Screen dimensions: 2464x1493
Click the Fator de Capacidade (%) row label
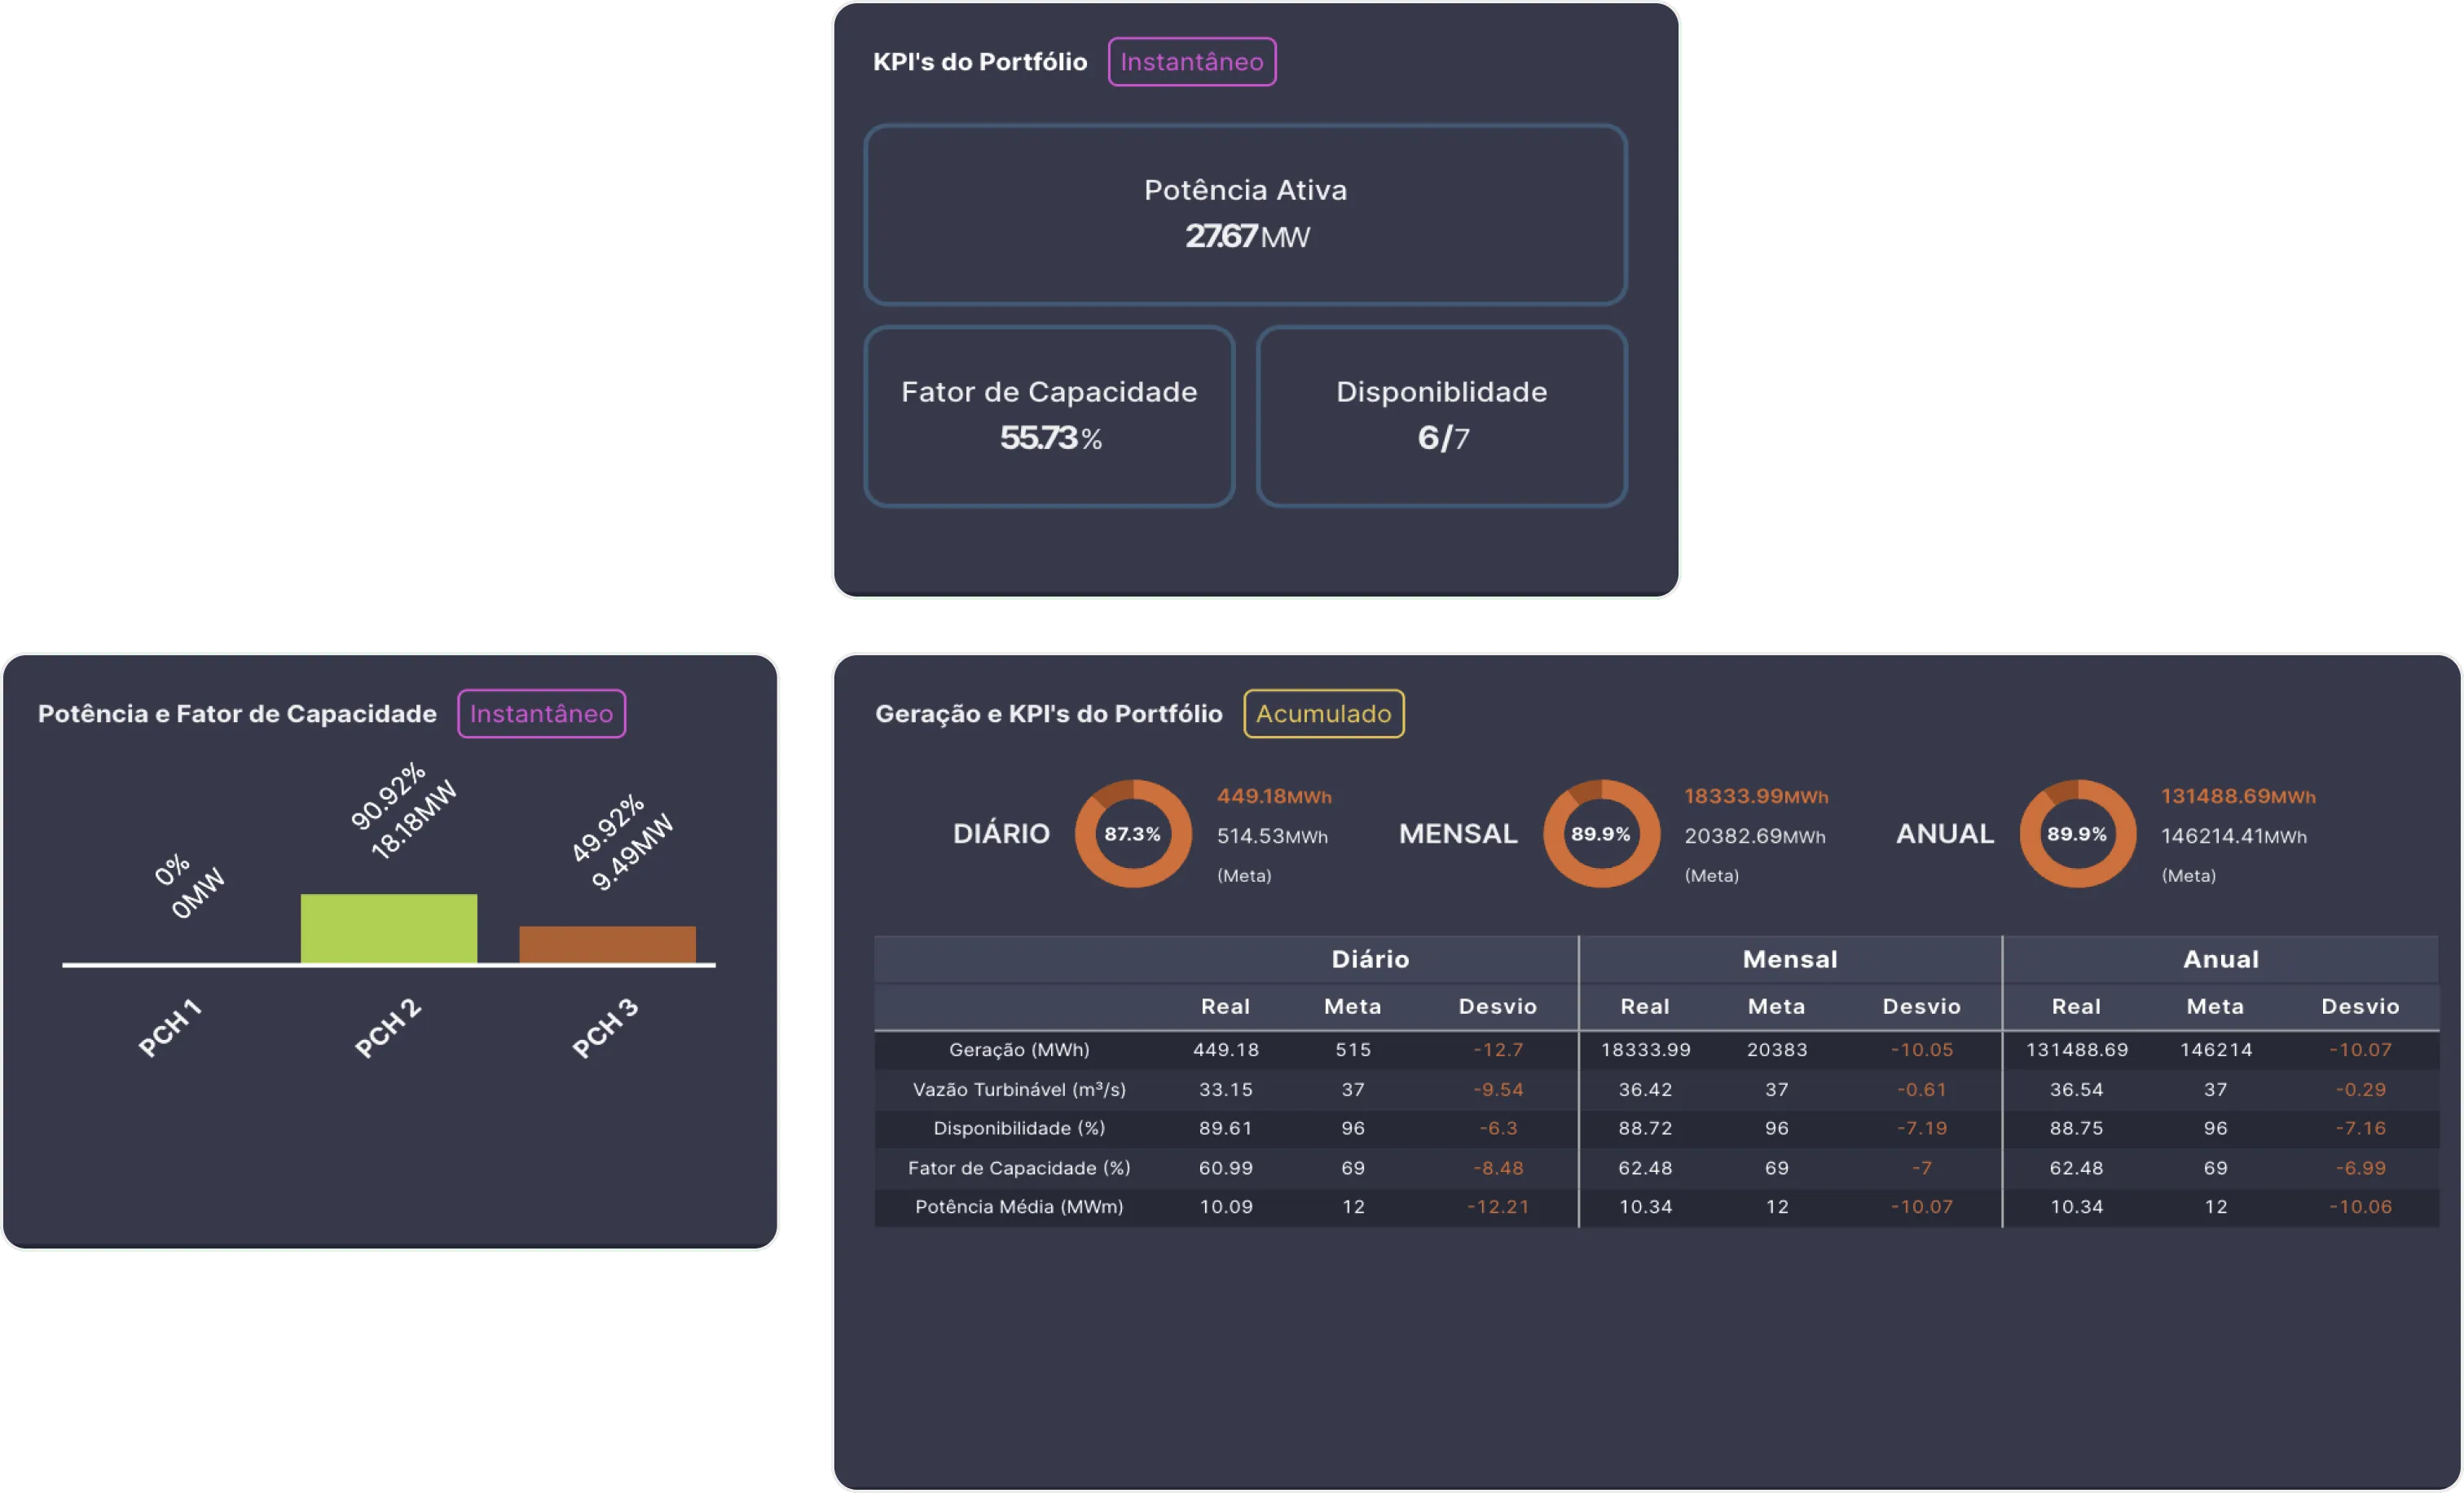tap(1019, 1168)
